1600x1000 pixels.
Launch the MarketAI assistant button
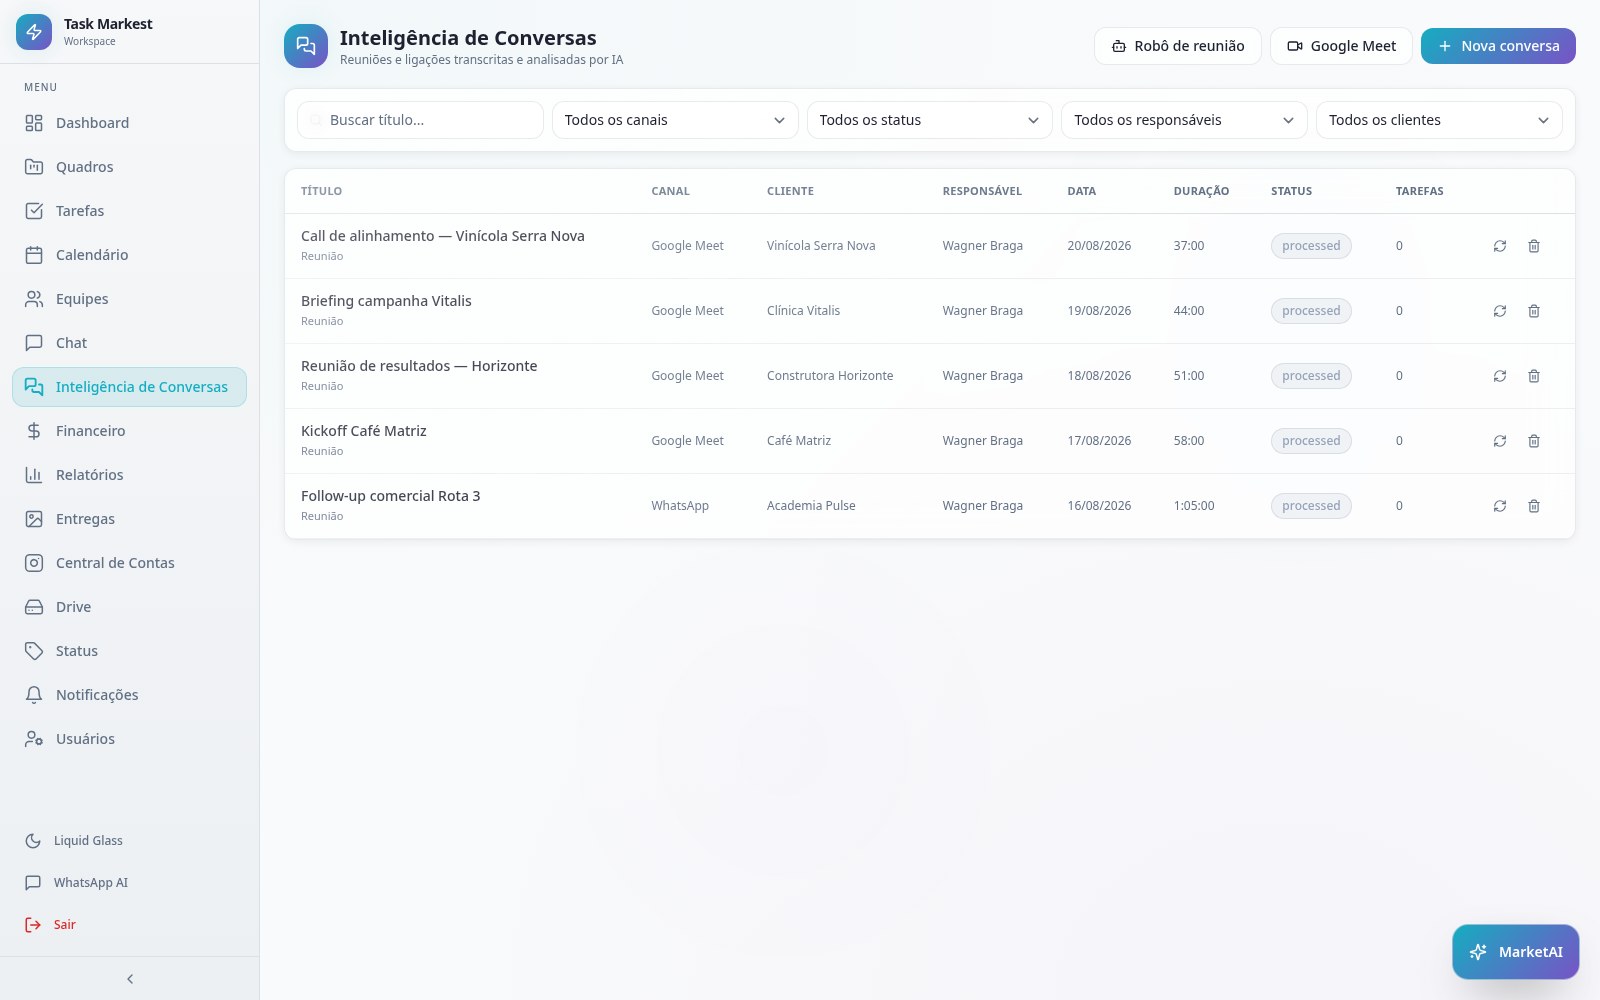coord(1516,952)
